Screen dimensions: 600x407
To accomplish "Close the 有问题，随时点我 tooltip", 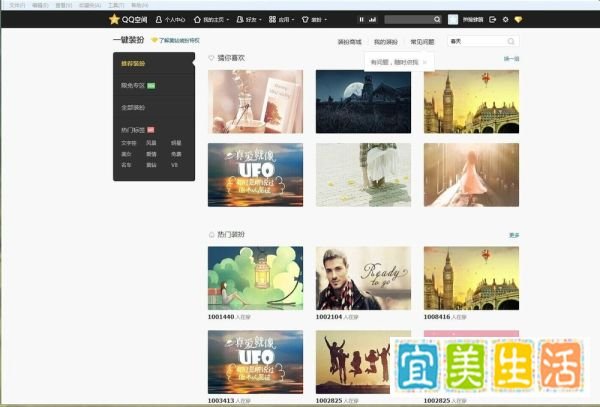I will [x=425, y=62].
